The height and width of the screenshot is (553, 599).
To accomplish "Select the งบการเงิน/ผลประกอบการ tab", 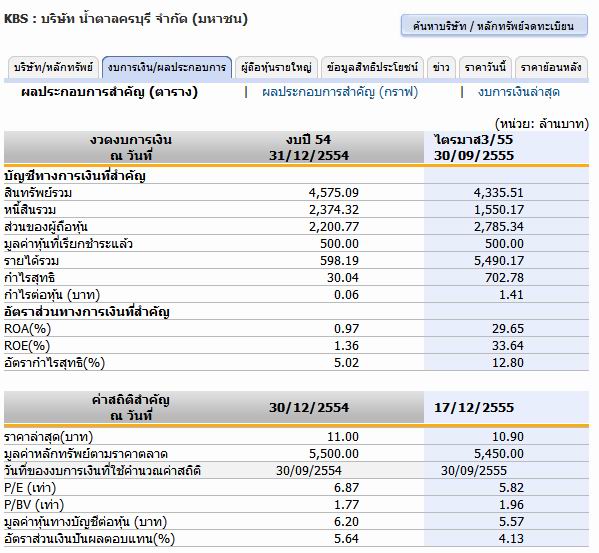I will click(x=167, y=68).
